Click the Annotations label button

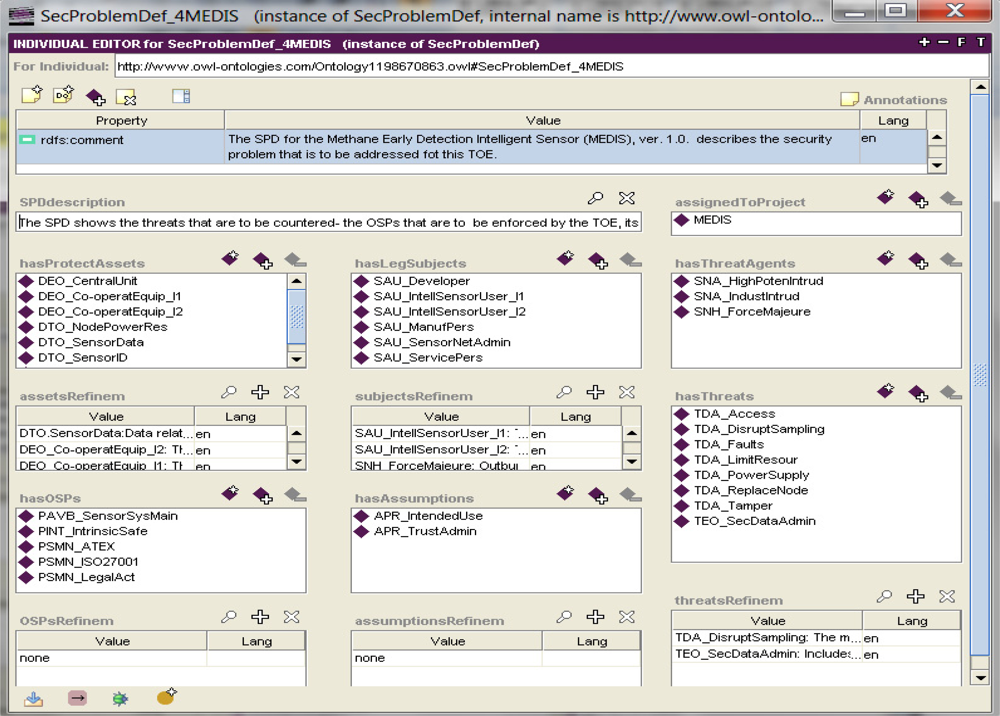coord(893,100)
